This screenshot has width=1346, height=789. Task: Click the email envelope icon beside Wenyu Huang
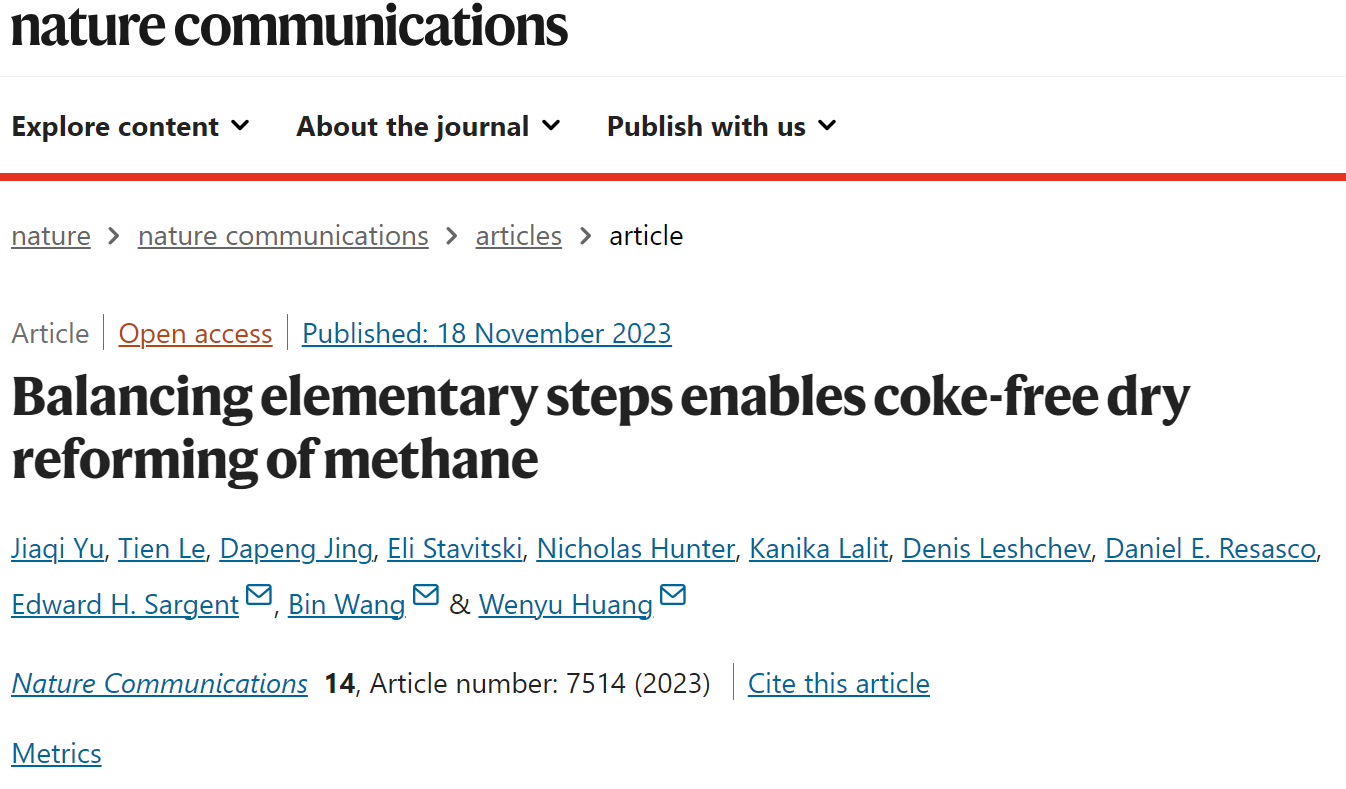point(673,596)
